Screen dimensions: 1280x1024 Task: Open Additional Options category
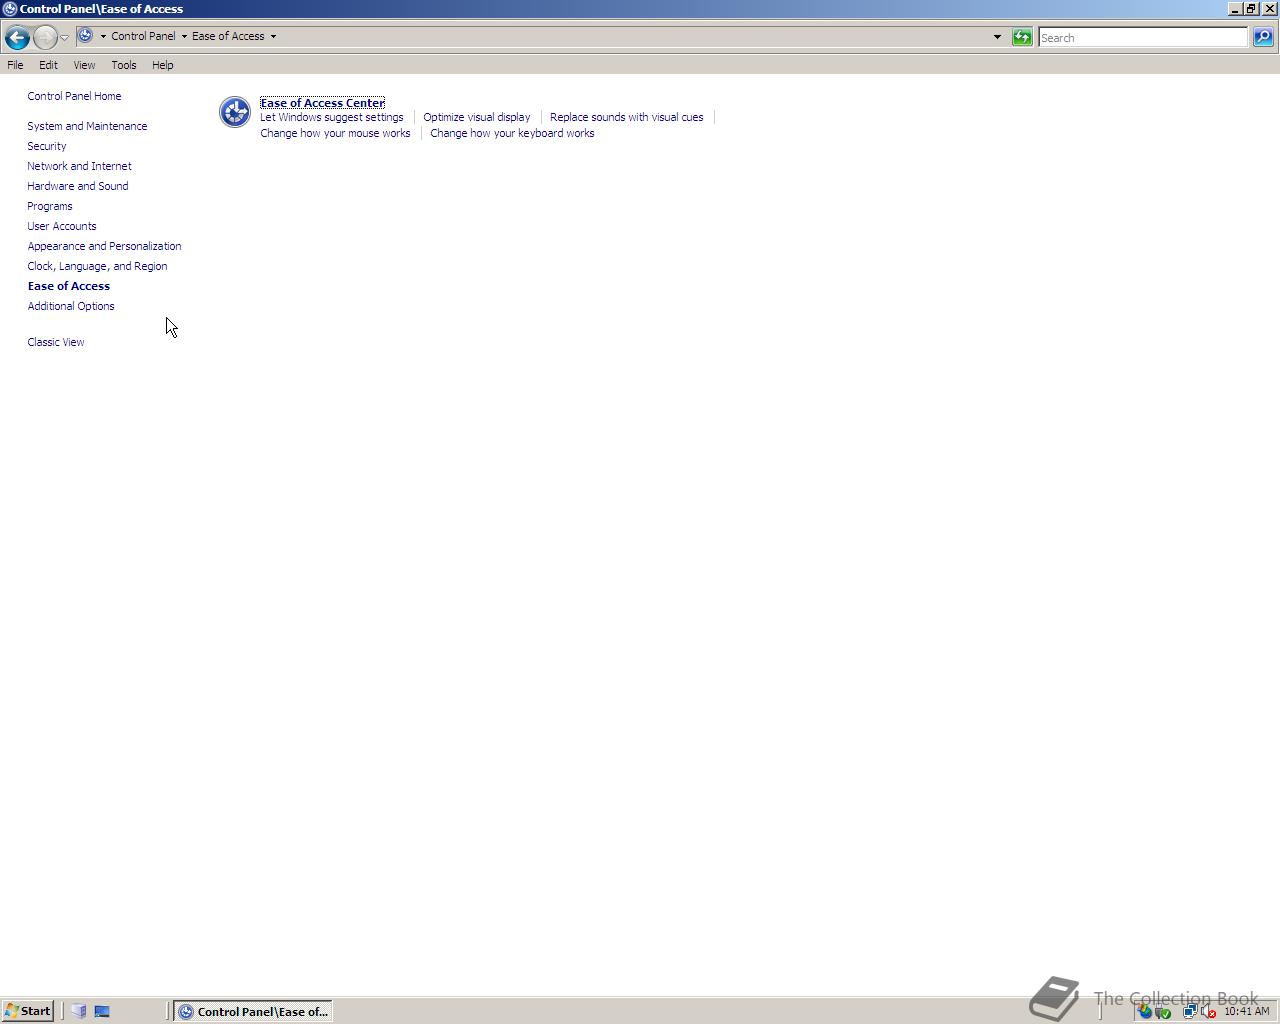coord(71,306)
